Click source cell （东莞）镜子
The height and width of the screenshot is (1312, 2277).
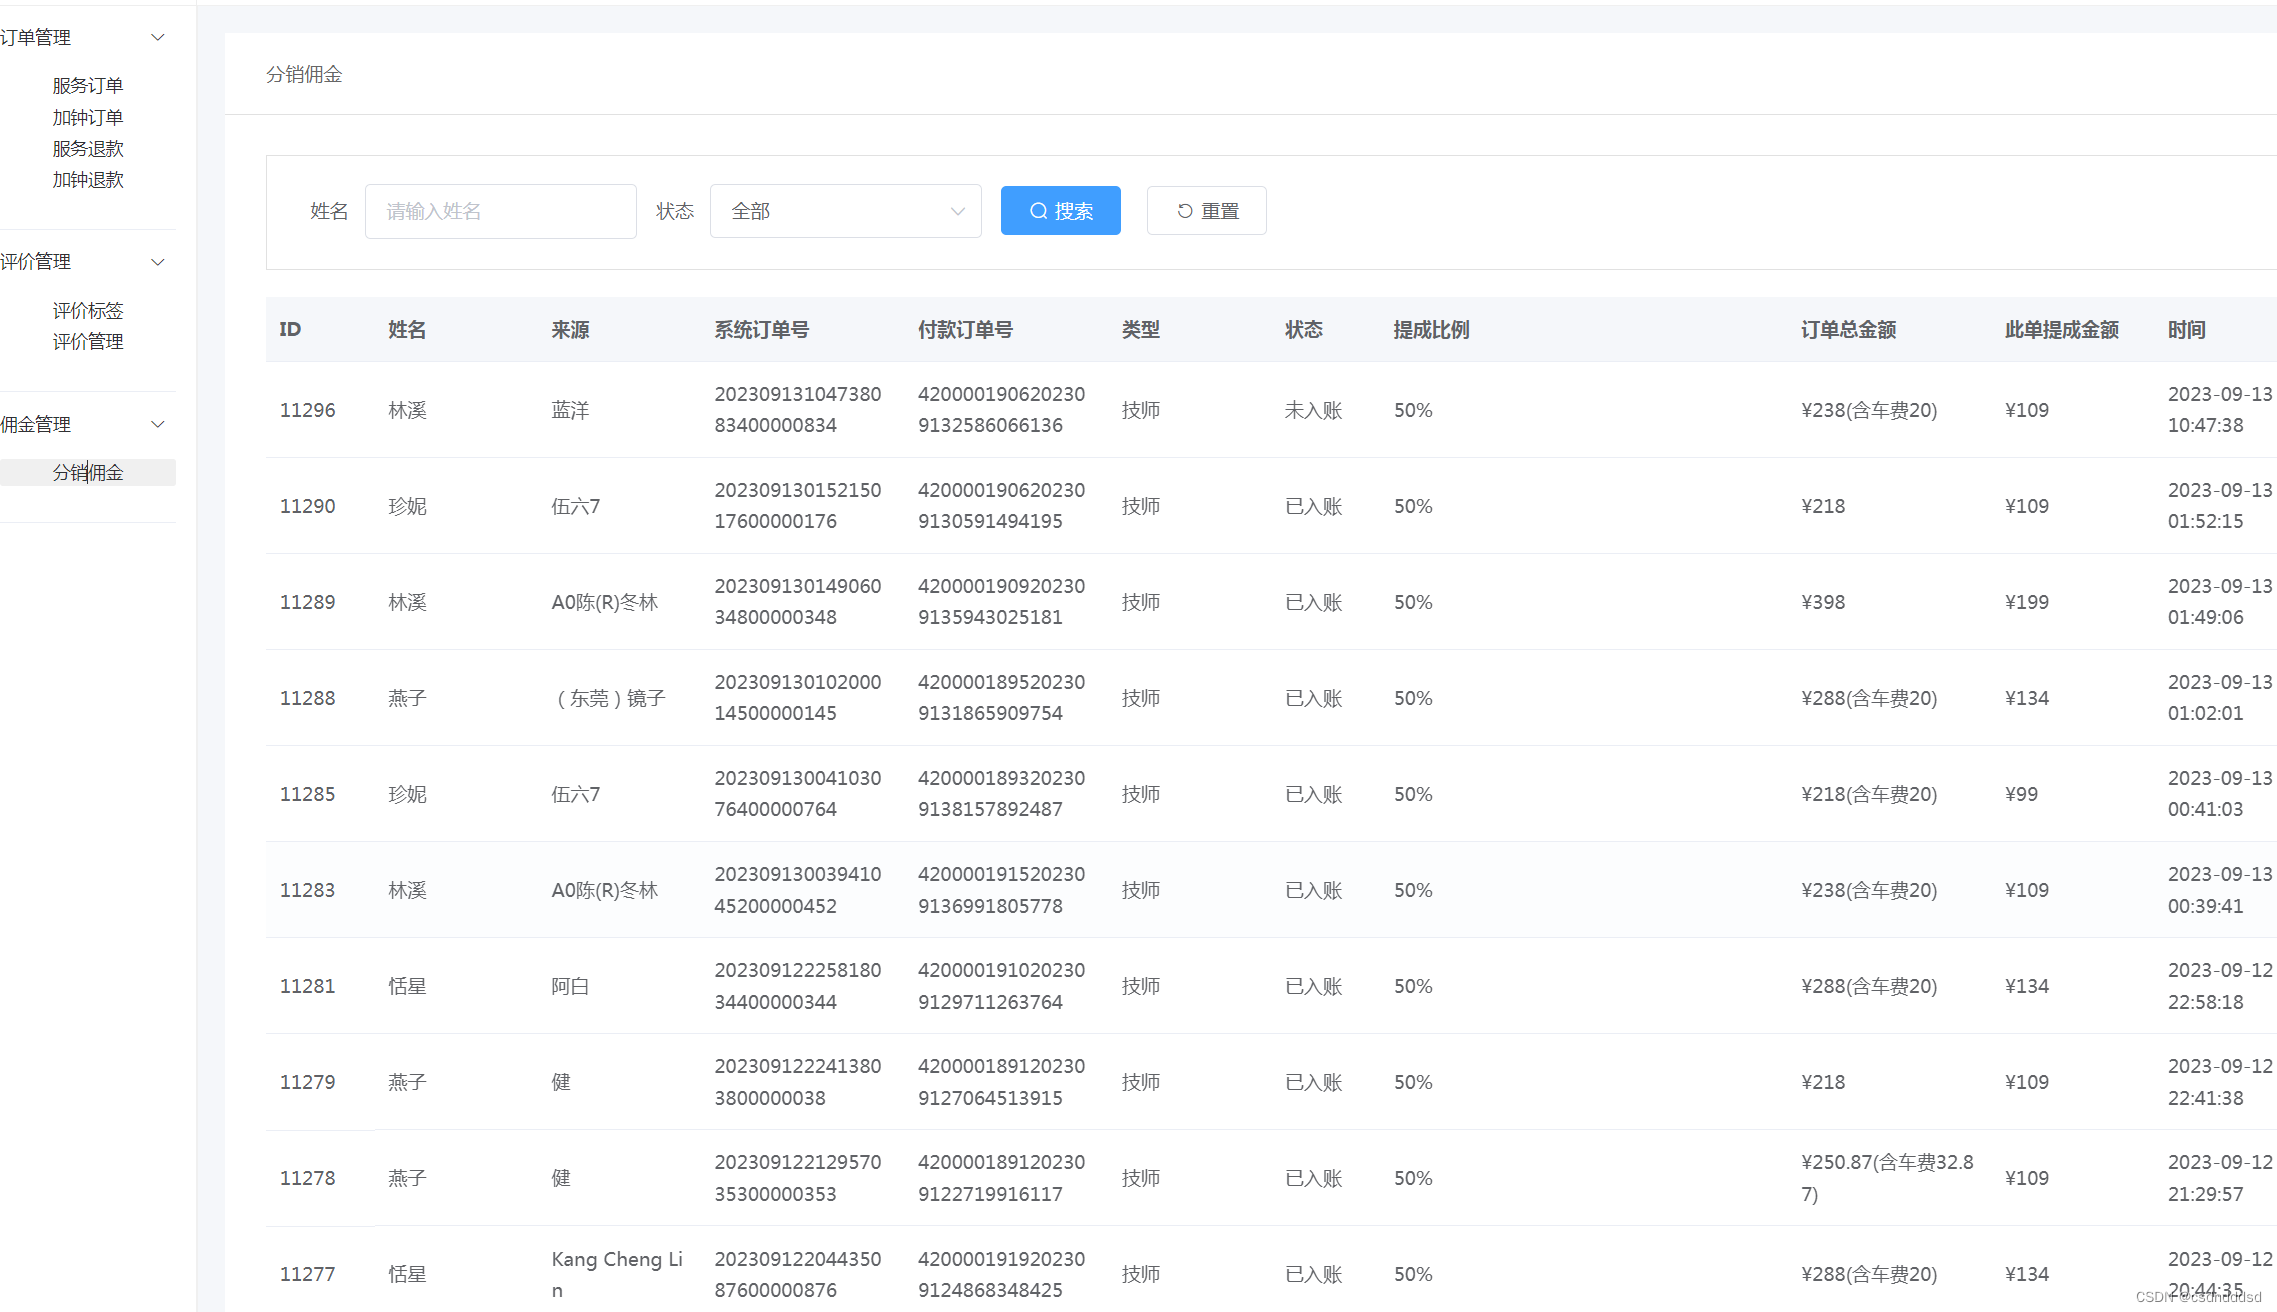tap(608, 698)
